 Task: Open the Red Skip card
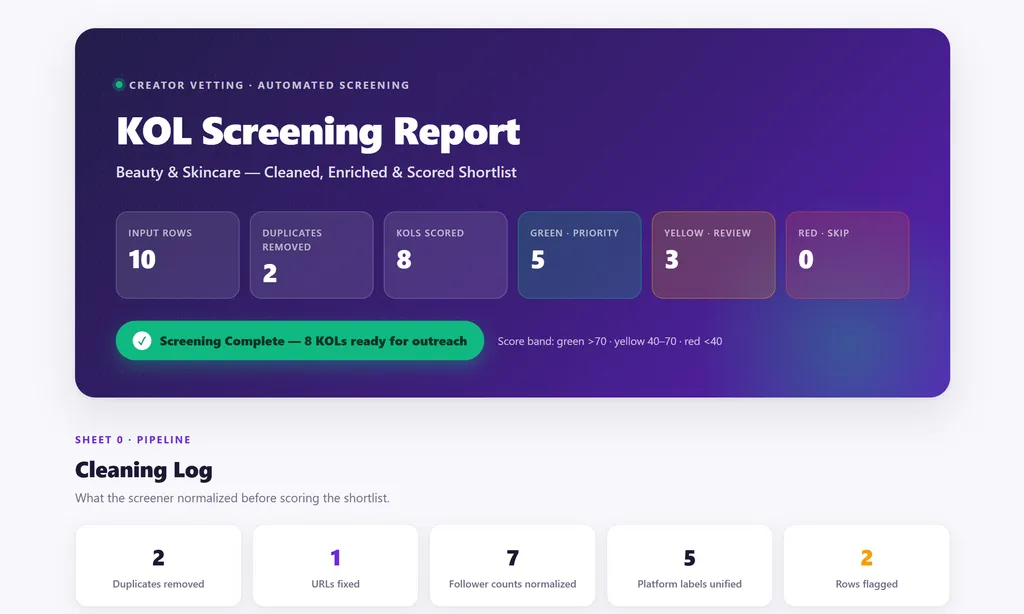pyautogui.click(x=847, y=255)
